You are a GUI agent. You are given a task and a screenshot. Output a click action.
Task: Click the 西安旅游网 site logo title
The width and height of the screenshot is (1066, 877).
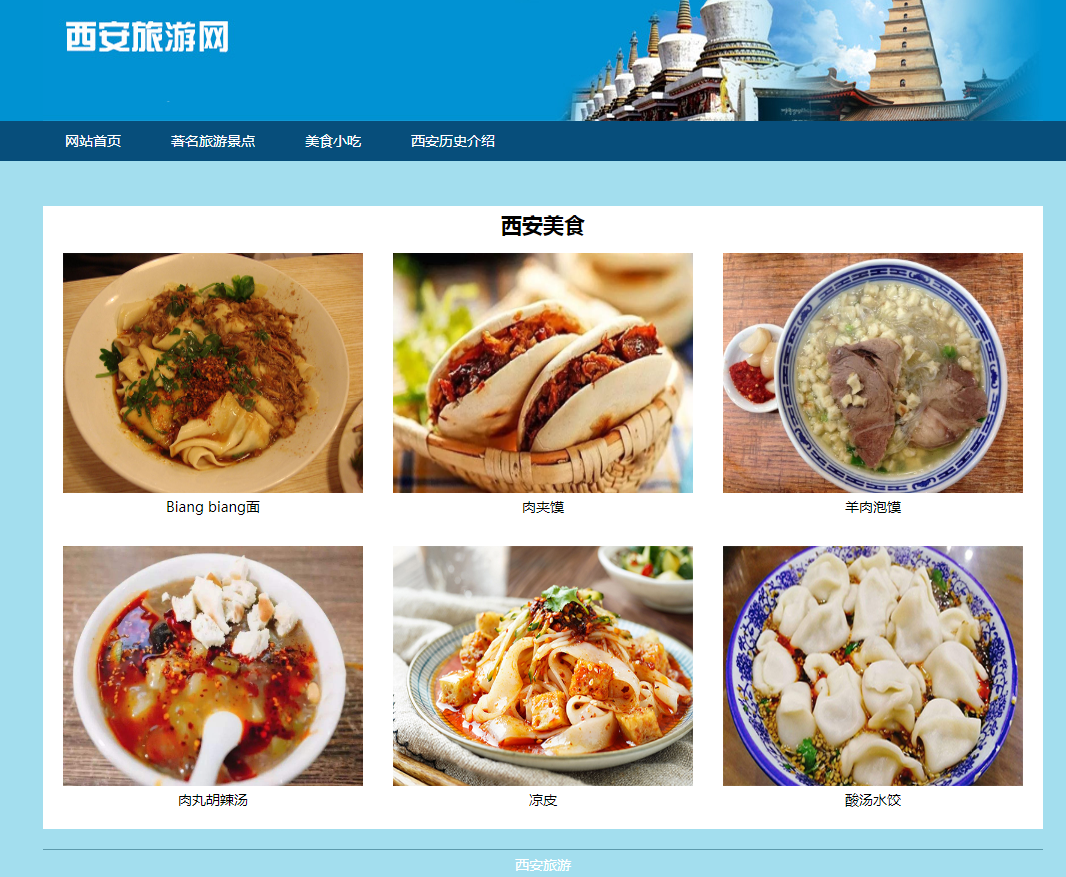click(x=148, y=37)
